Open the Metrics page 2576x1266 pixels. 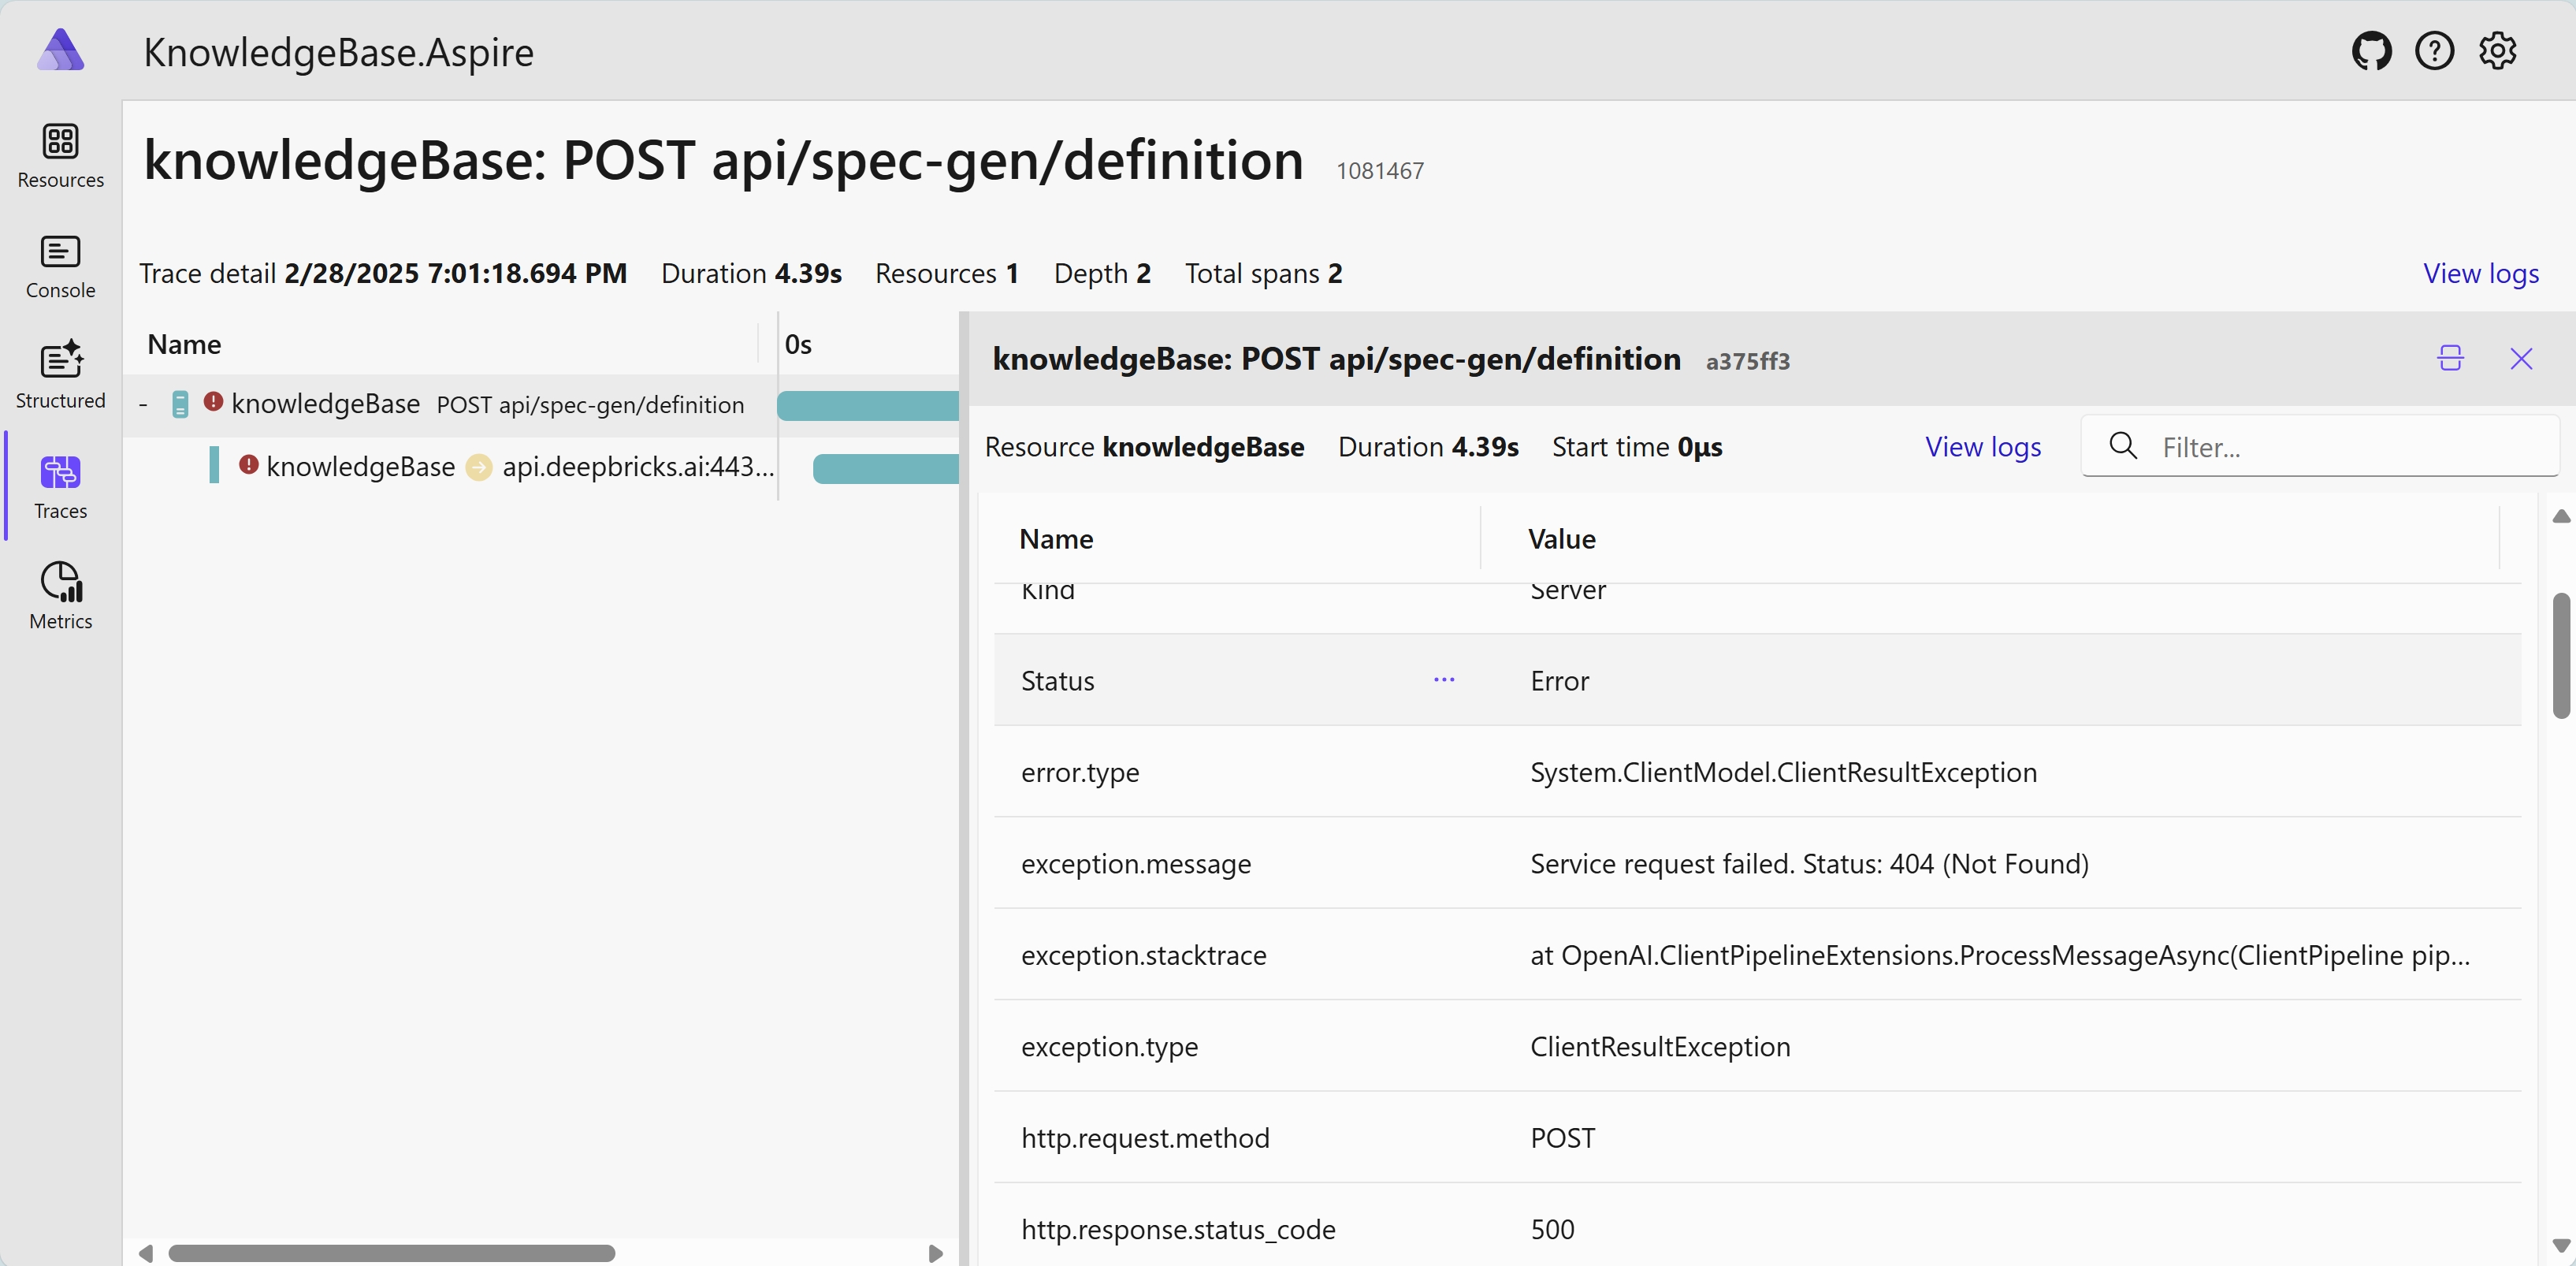[x=60, y=597]
